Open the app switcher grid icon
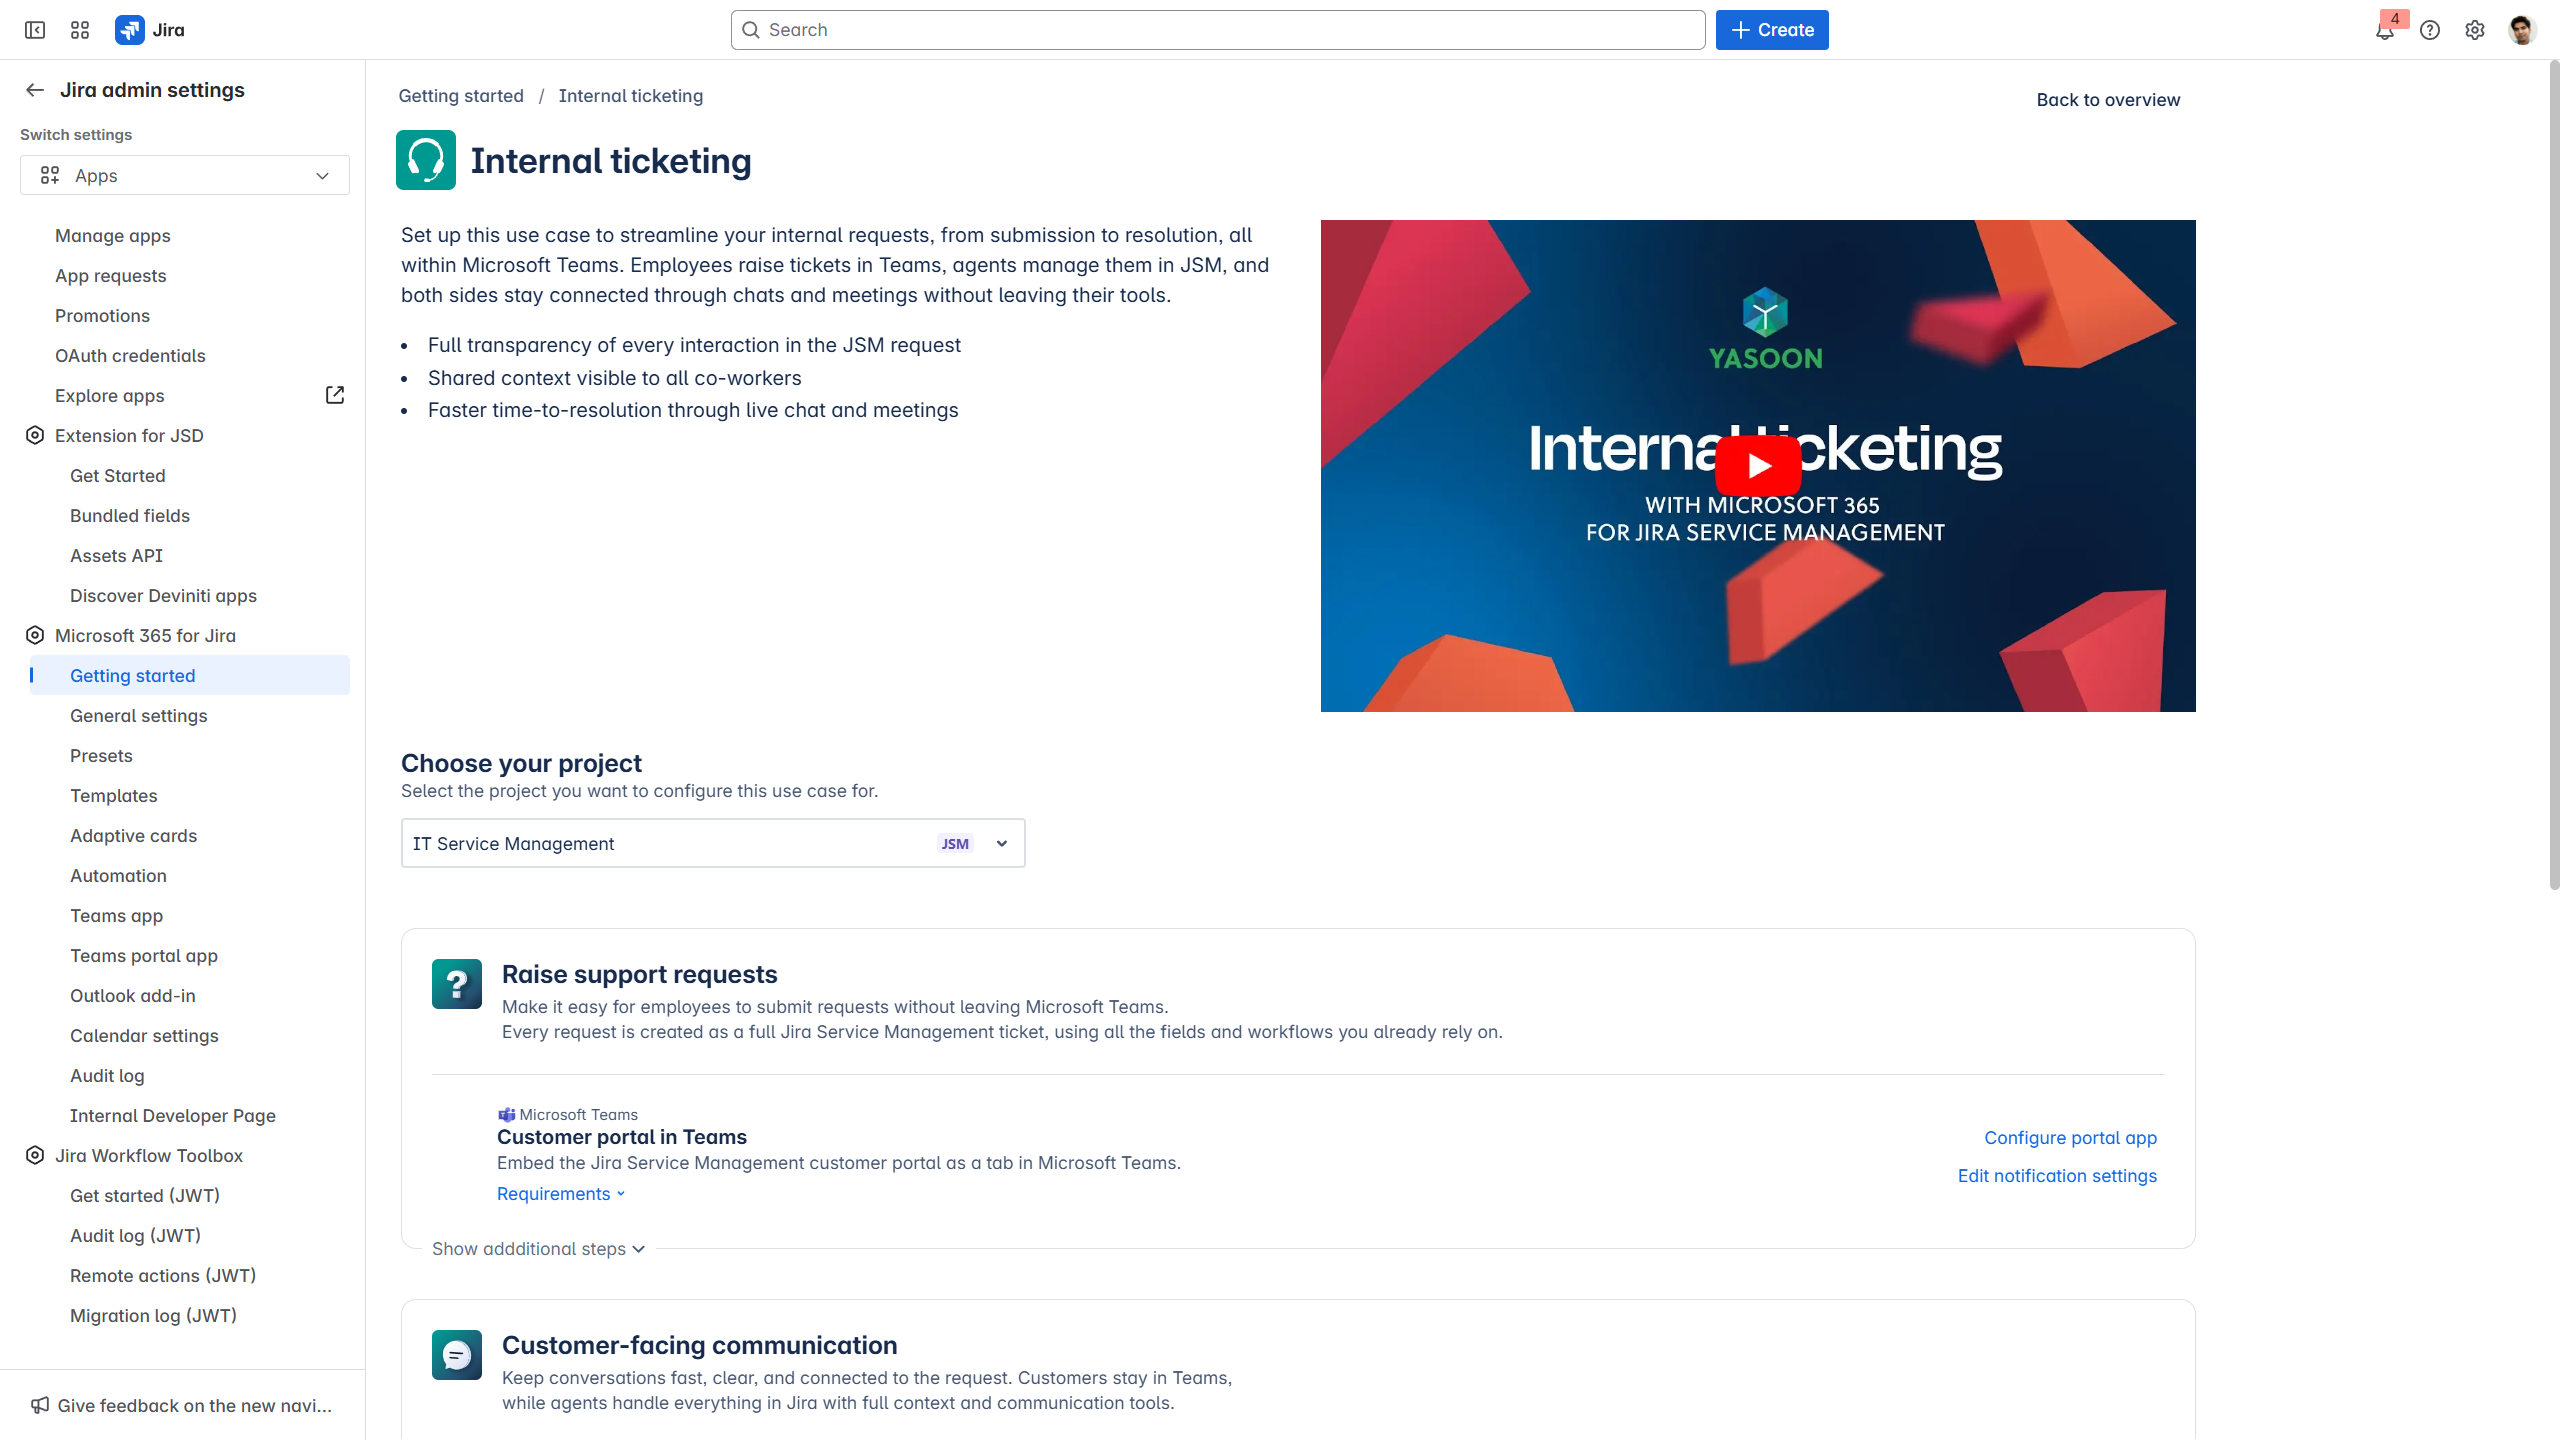This screenshot has width=2560, height=1440. pyautogui.click(x=80, y=30)
